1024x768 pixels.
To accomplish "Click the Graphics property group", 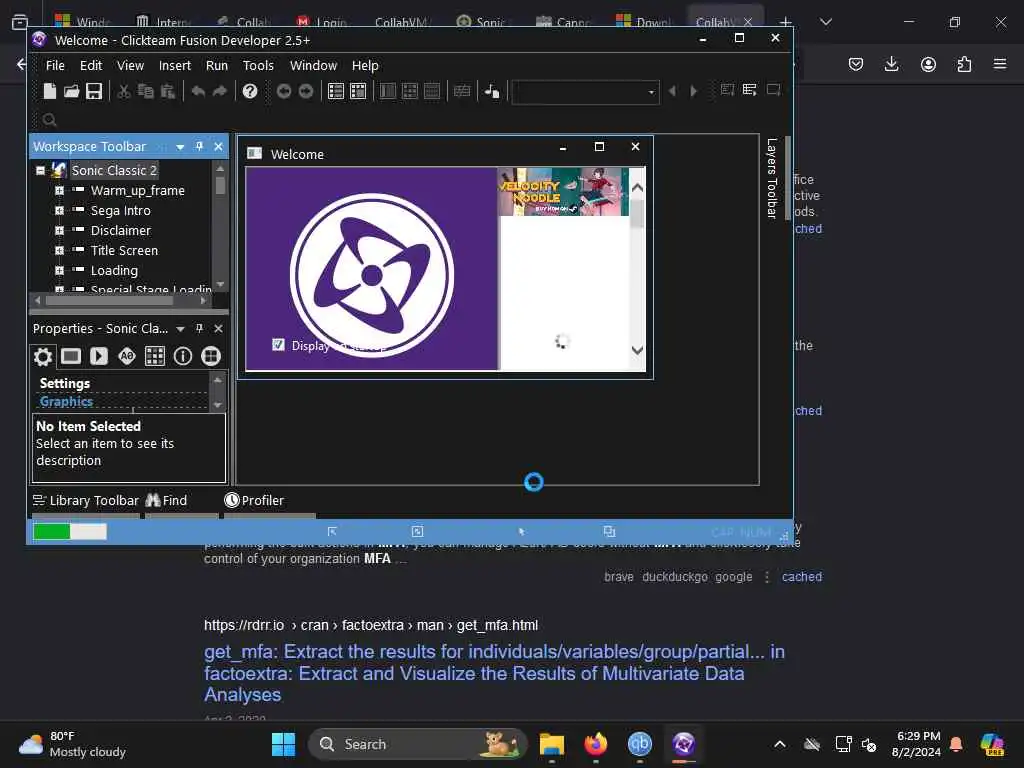I will click(66, 401).
